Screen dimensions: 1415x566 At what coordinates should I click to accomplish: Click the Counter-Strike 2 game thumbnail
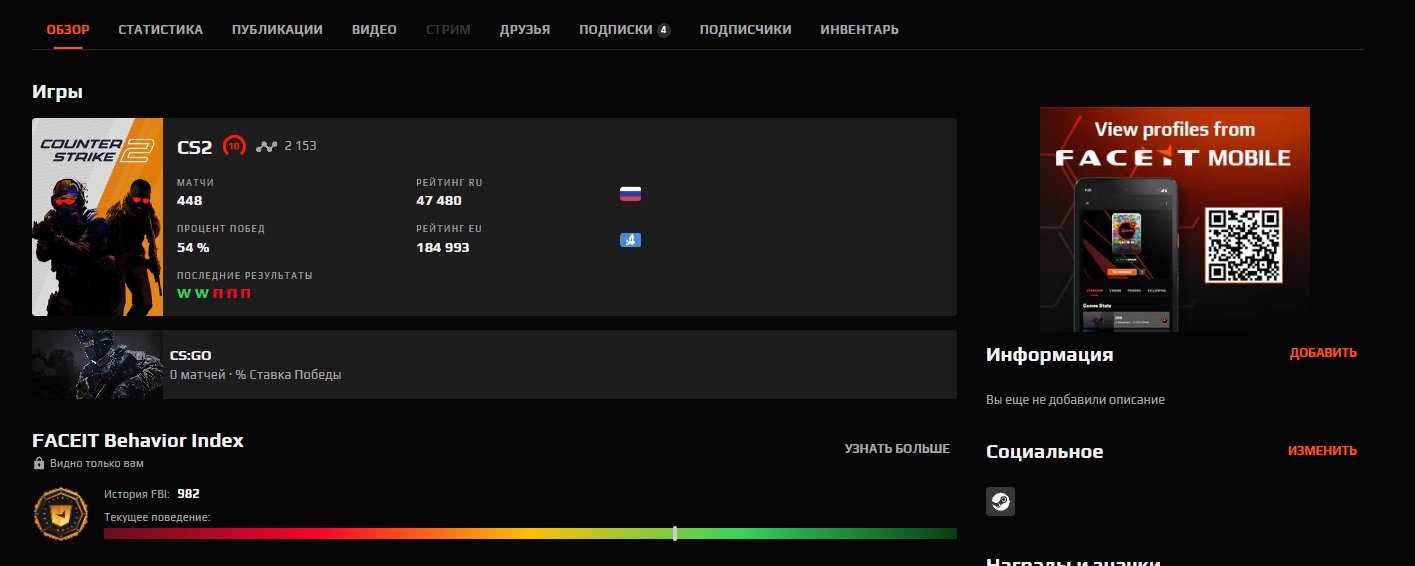point(97,217)
